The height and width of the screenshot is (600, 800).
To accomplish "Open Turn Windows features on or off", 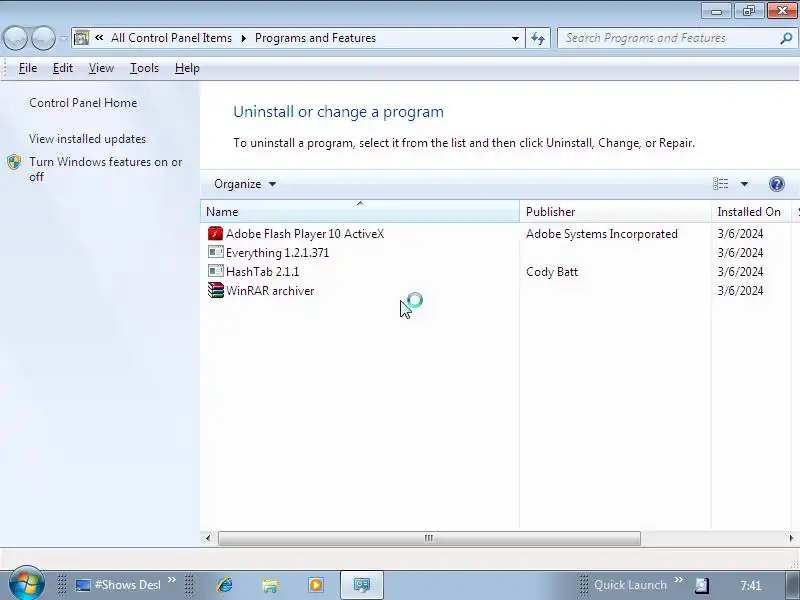I will [106, 169].
